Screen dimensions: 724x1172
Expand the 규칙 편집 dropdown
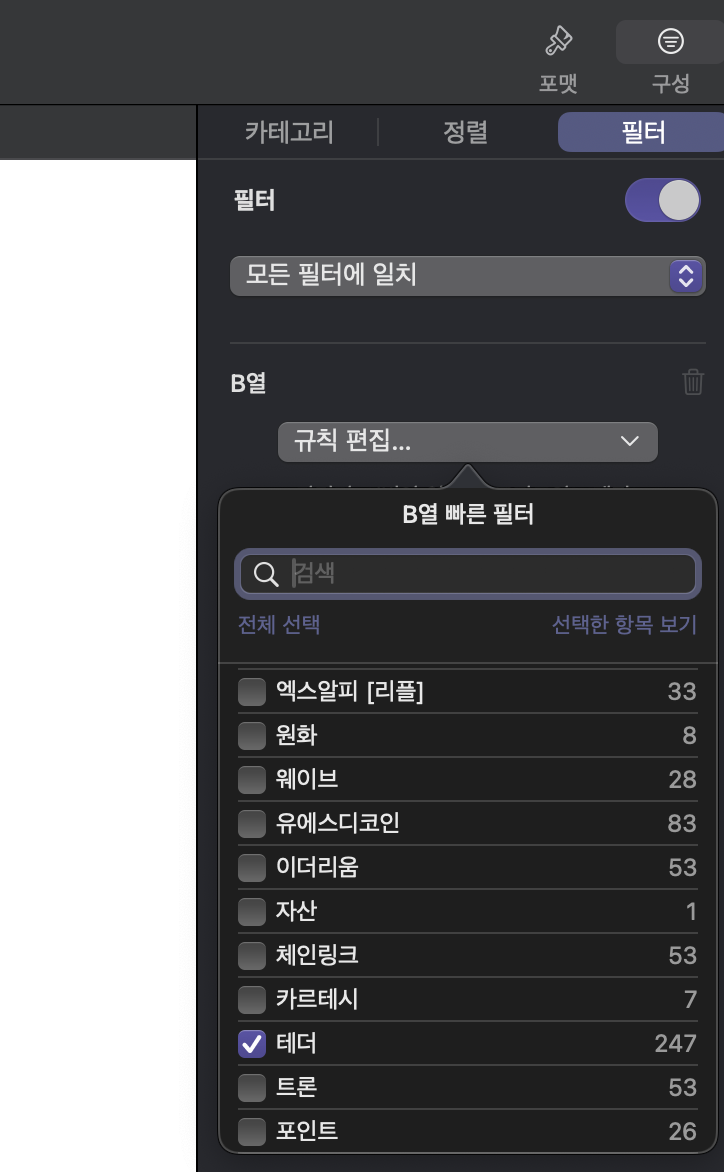click(466, 441)
